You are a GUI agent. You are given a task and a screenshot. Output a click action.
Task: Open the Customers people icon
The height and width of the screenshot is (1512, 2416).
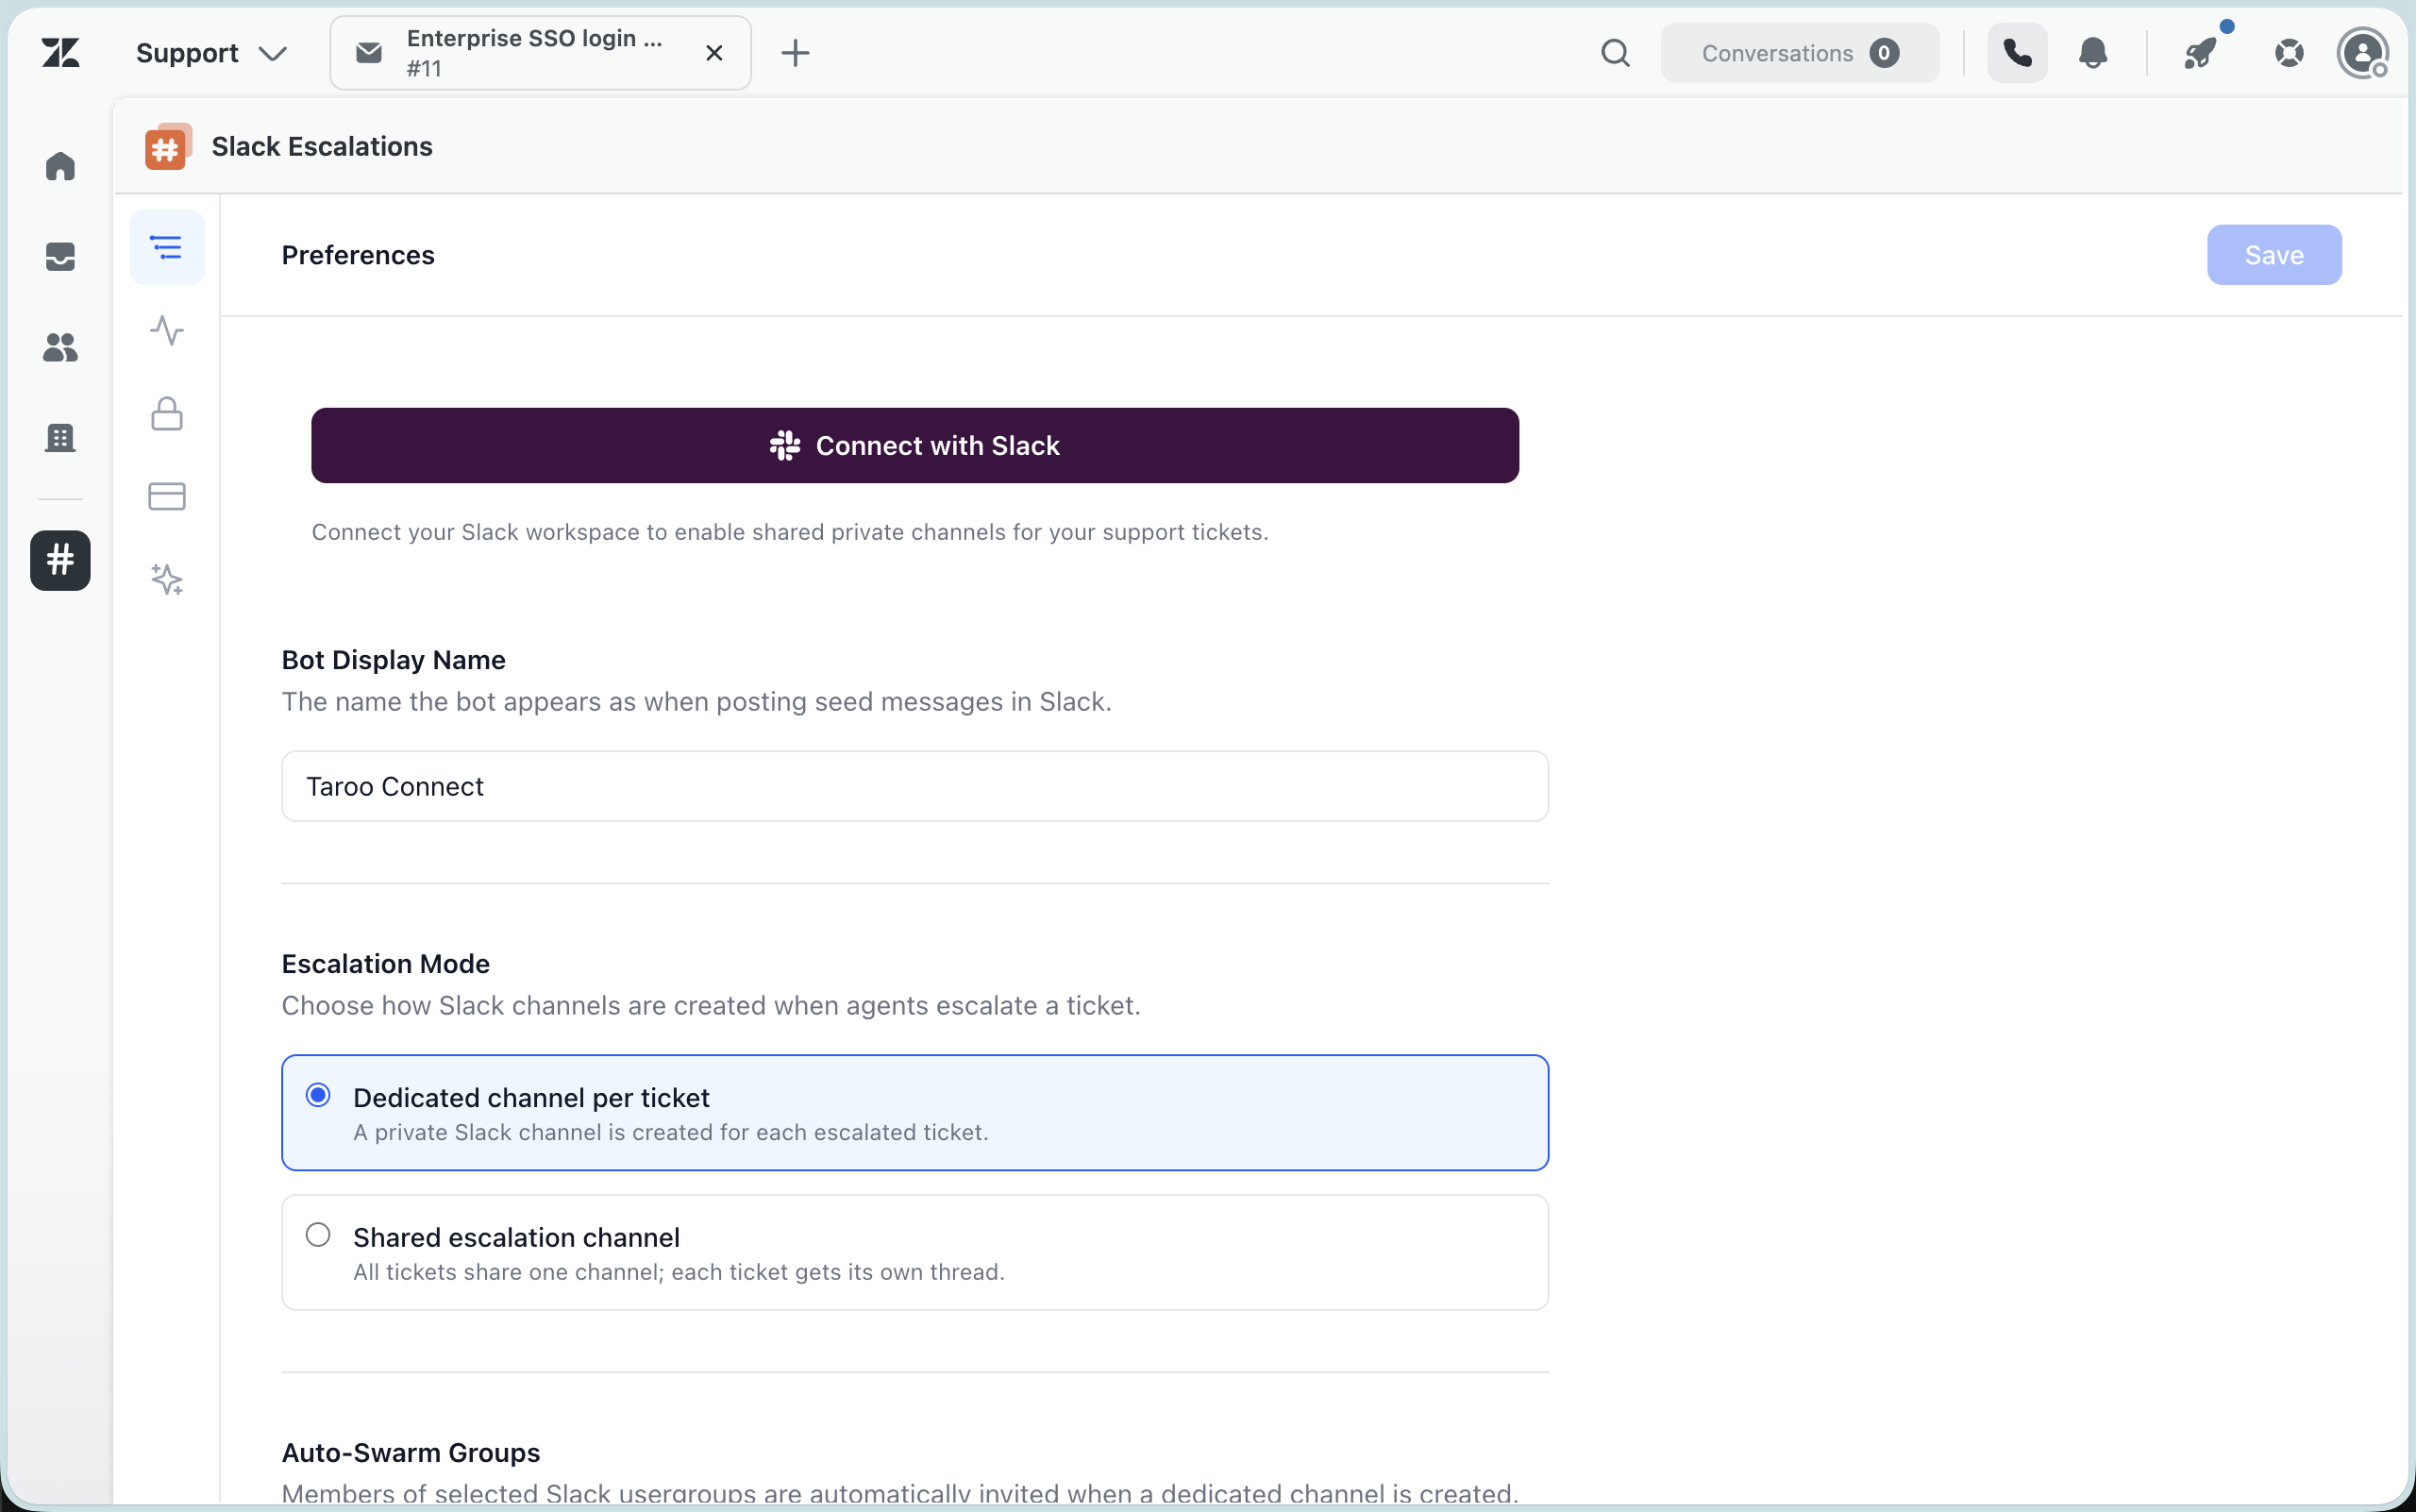(60, 347)
